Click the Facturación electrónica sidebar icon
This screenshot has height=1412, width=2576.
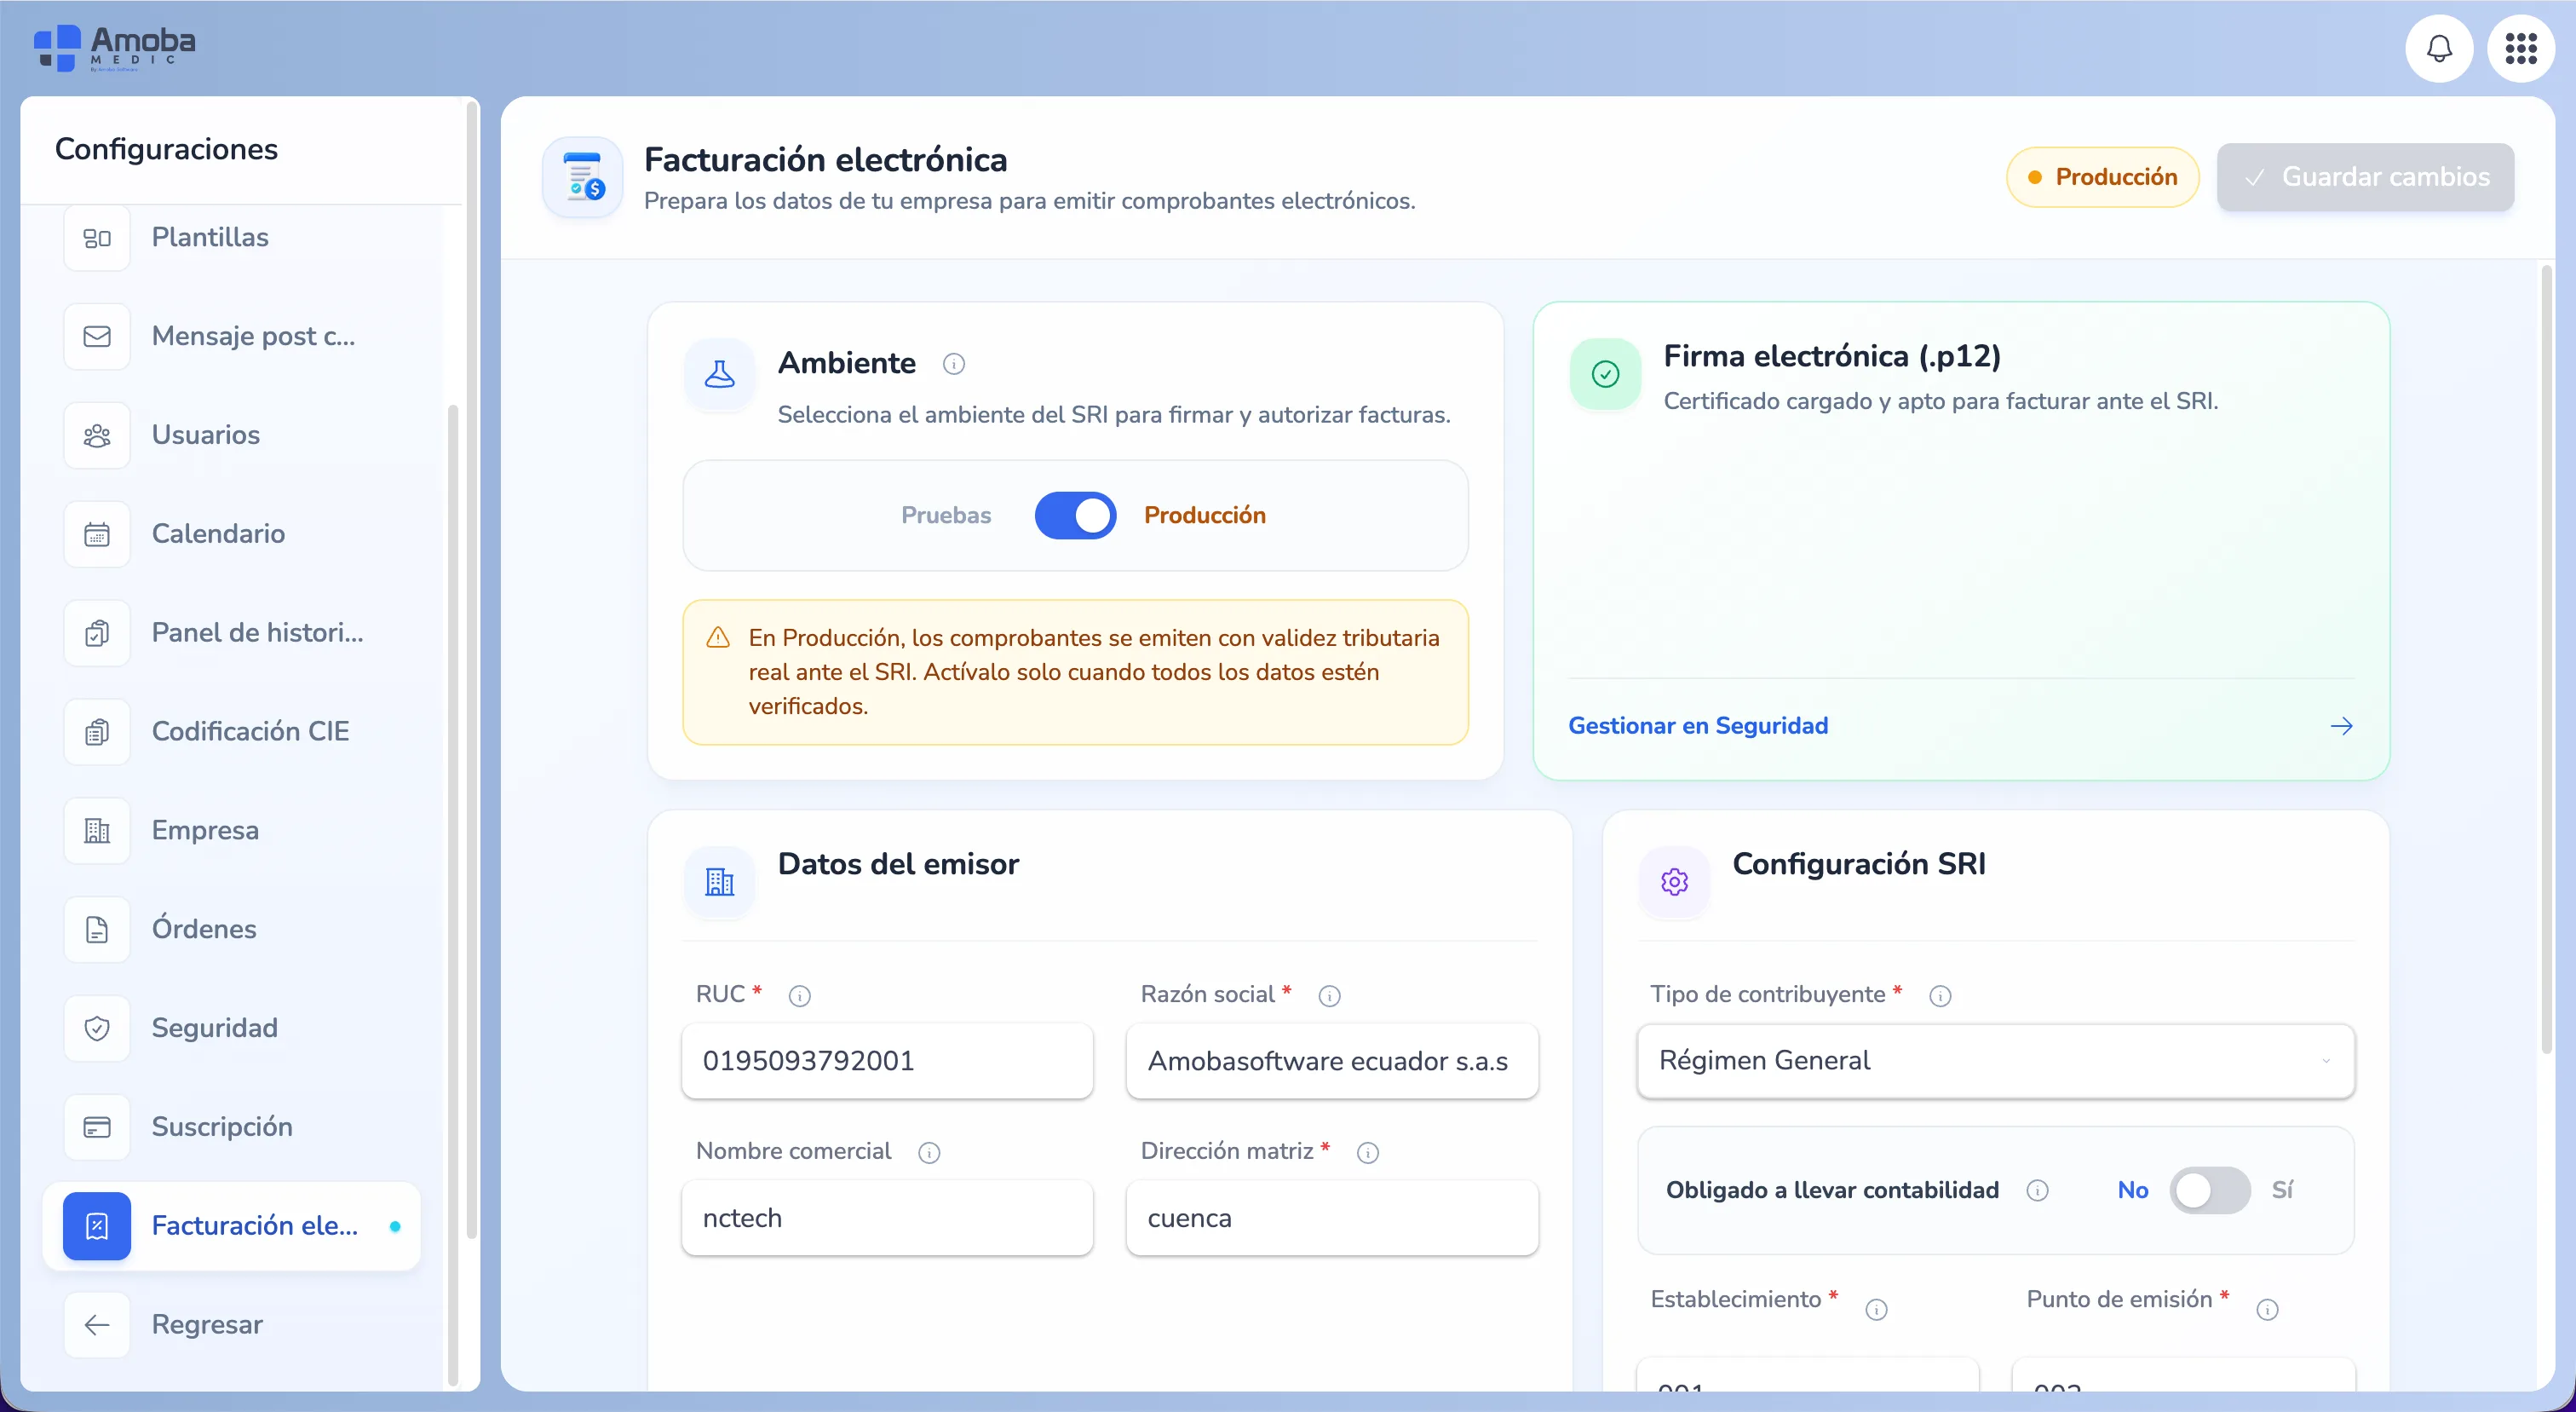pos(97,1226)
